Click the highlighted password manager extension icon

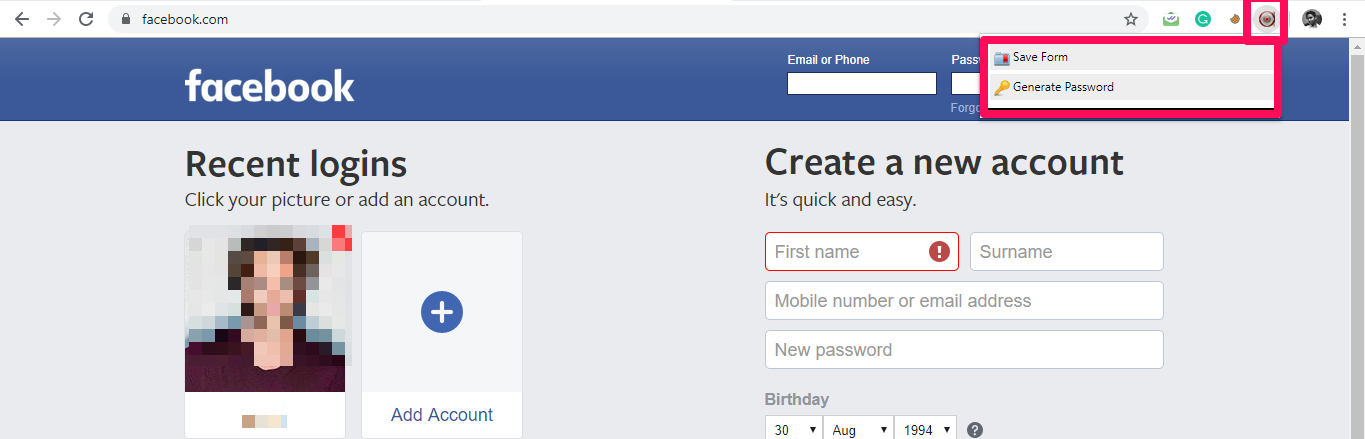pyautogui.click(x=1267, y=19)
